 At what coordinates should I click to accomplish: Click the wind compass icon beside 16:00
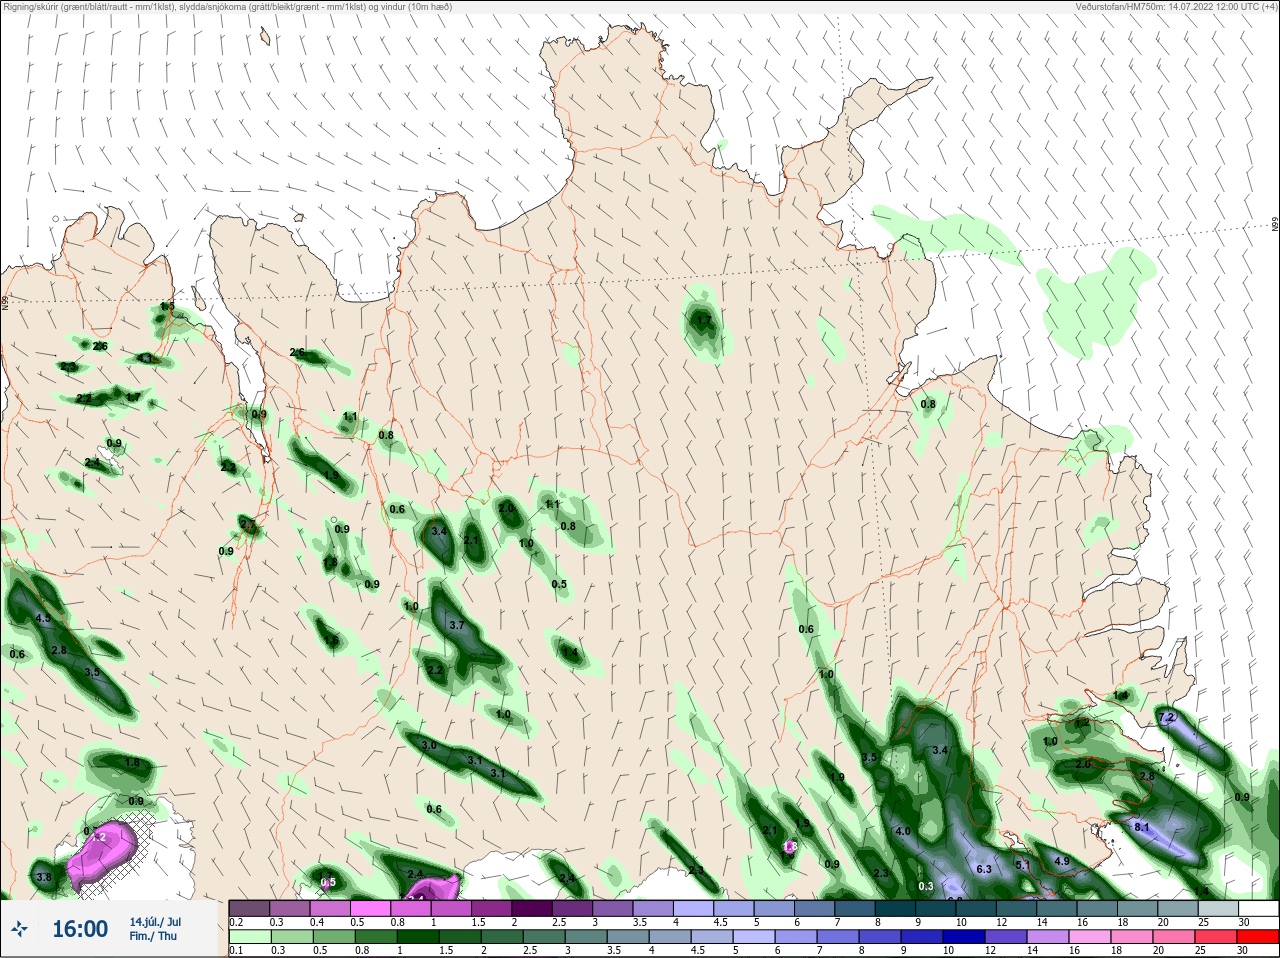click(x=19, y=930)
